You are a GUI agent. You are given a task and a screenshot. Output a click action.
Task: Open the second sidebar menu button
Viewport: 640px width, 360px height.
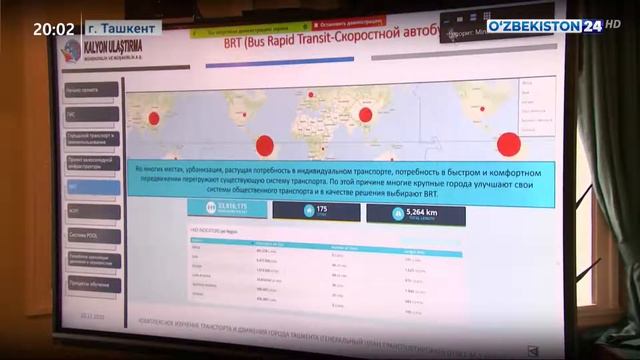click(x=92, y=115)
